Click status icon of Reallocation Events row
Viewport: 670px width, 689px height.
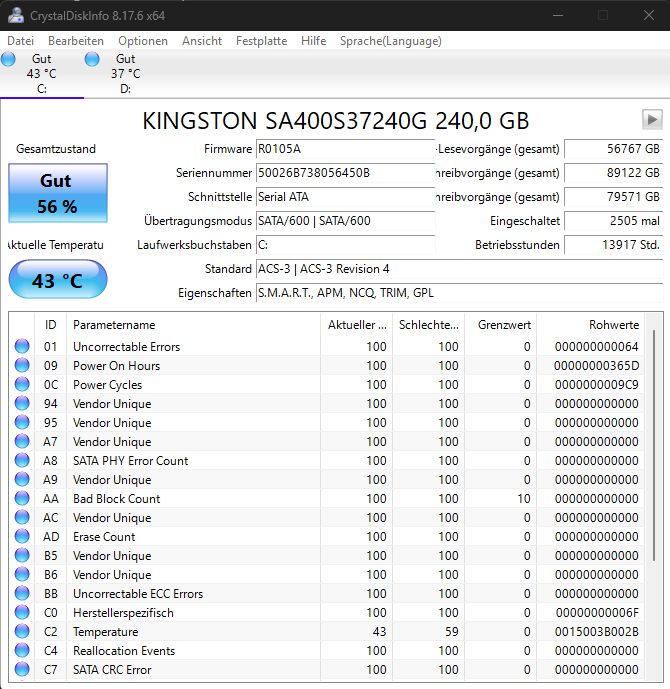coord(22,650)
